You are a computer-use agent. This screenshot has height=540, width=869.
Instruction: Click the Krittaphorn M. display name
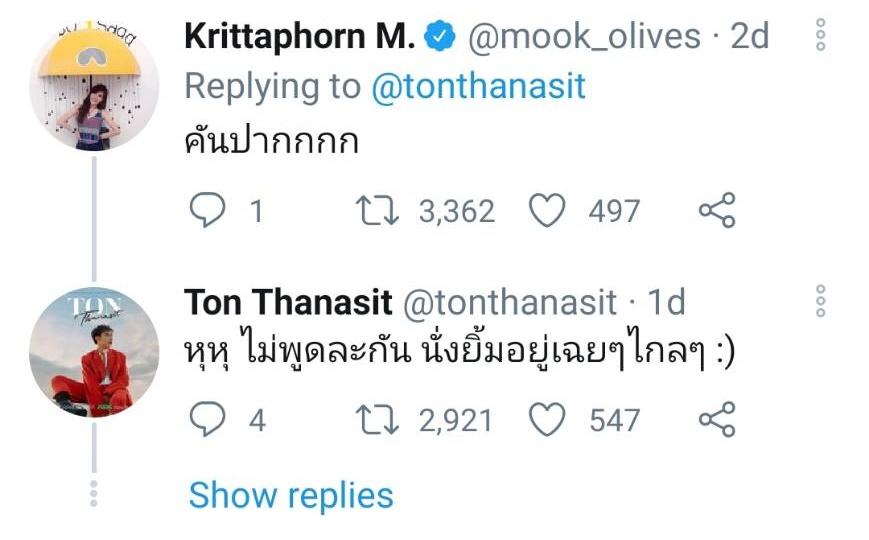(x=299, y=37)
